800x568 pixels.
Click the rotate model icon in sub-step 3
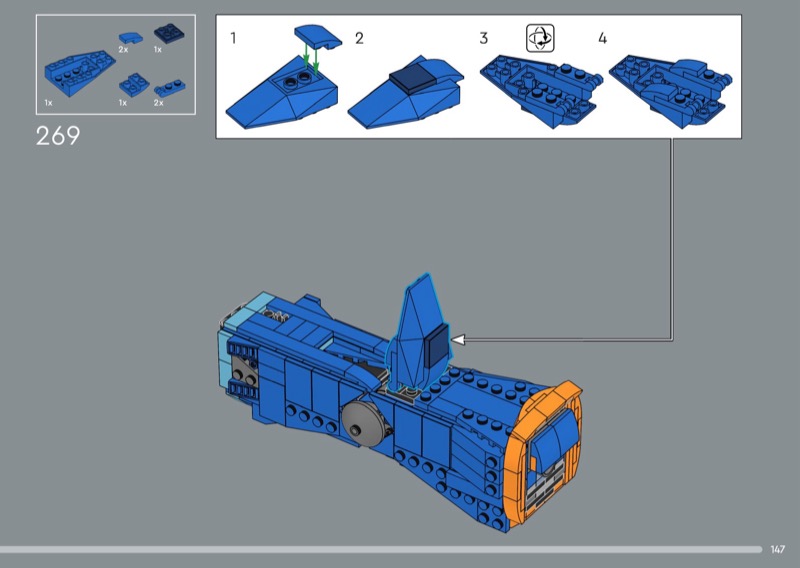click(540, 39)
